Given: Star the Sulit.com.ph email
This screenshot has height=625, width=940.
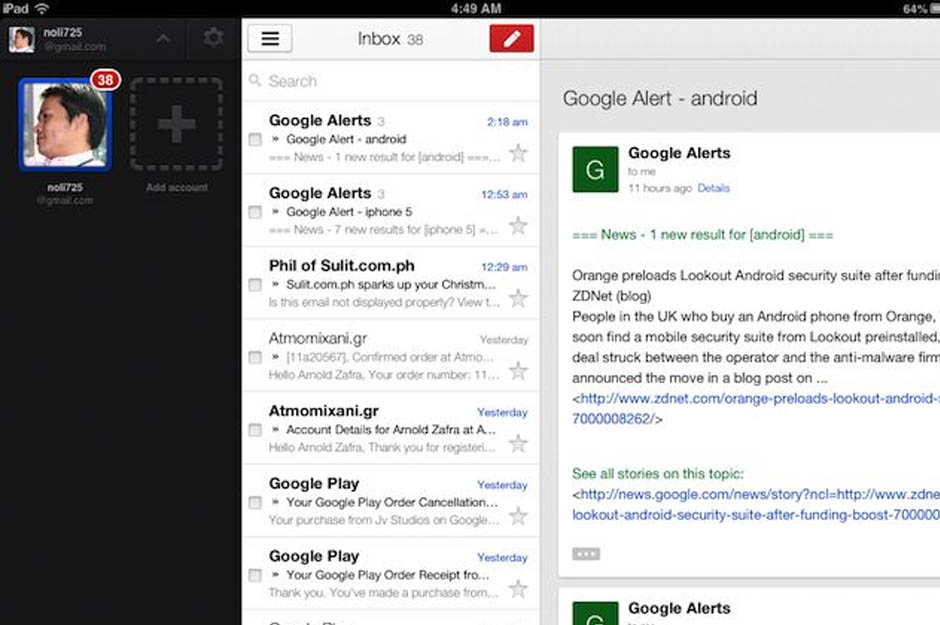Looking at the screenshot, I should (517, 298).
